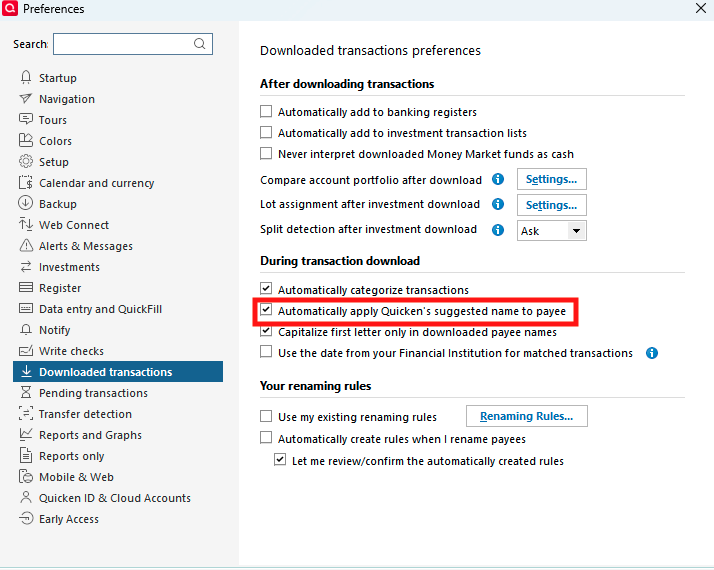Show info for Lot assignment after download
Screen dimensions: 714x570
click(x=498, y=204)
